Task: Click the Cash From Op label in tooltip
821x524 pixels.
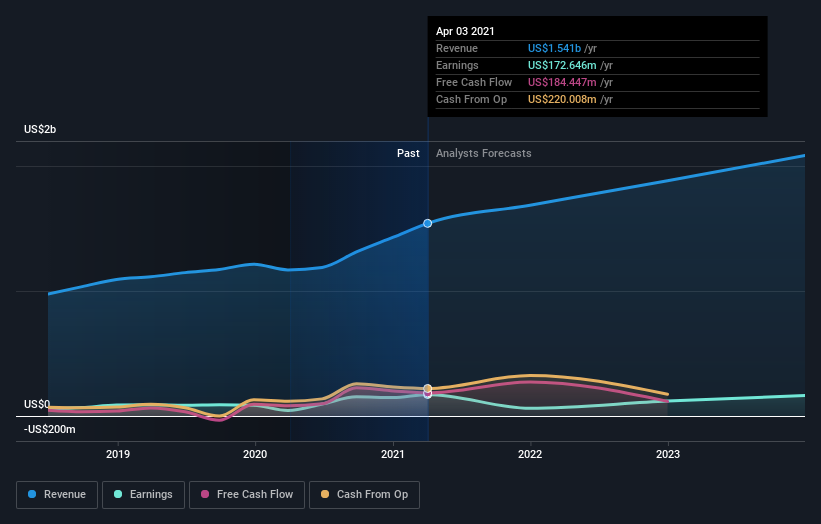Action: (x=471, y=99)
